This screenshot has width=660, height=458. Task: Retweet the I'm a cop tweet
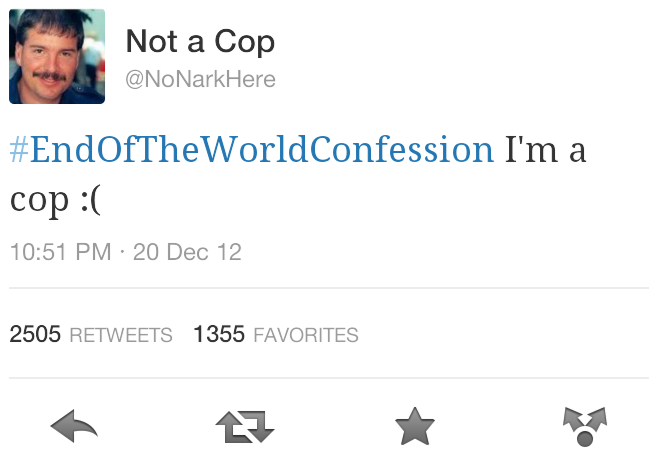[245, 426]
